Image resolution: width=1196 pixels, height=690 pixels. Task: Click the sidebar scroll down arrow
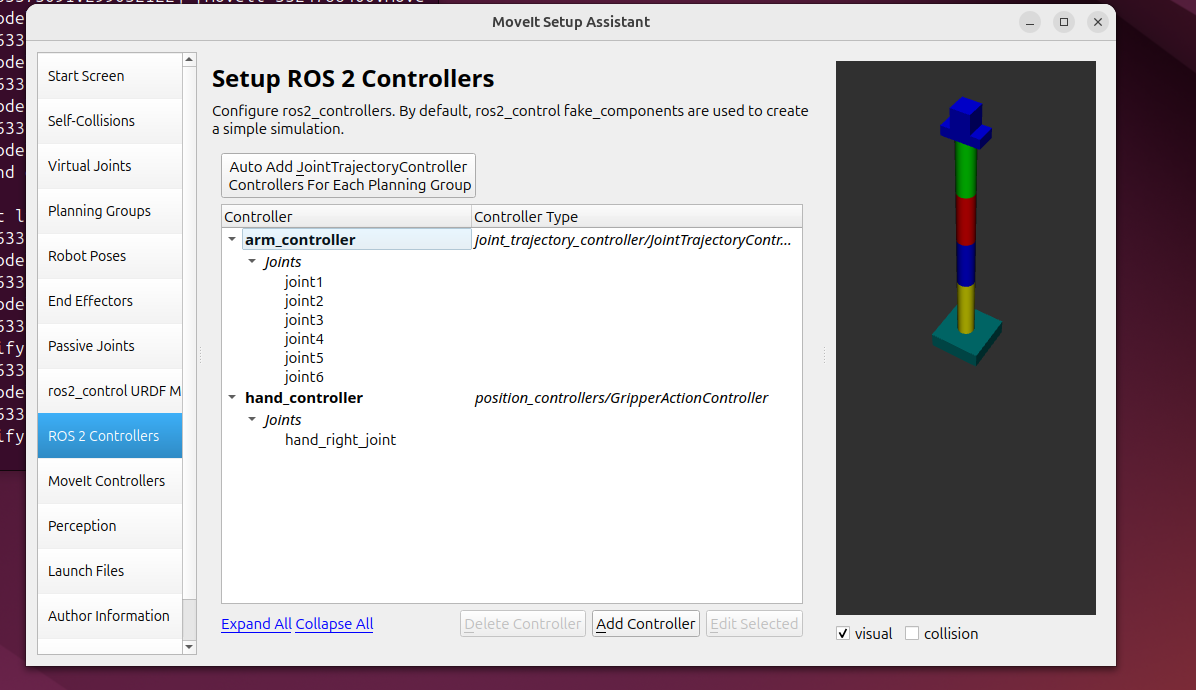pos(189,647)
